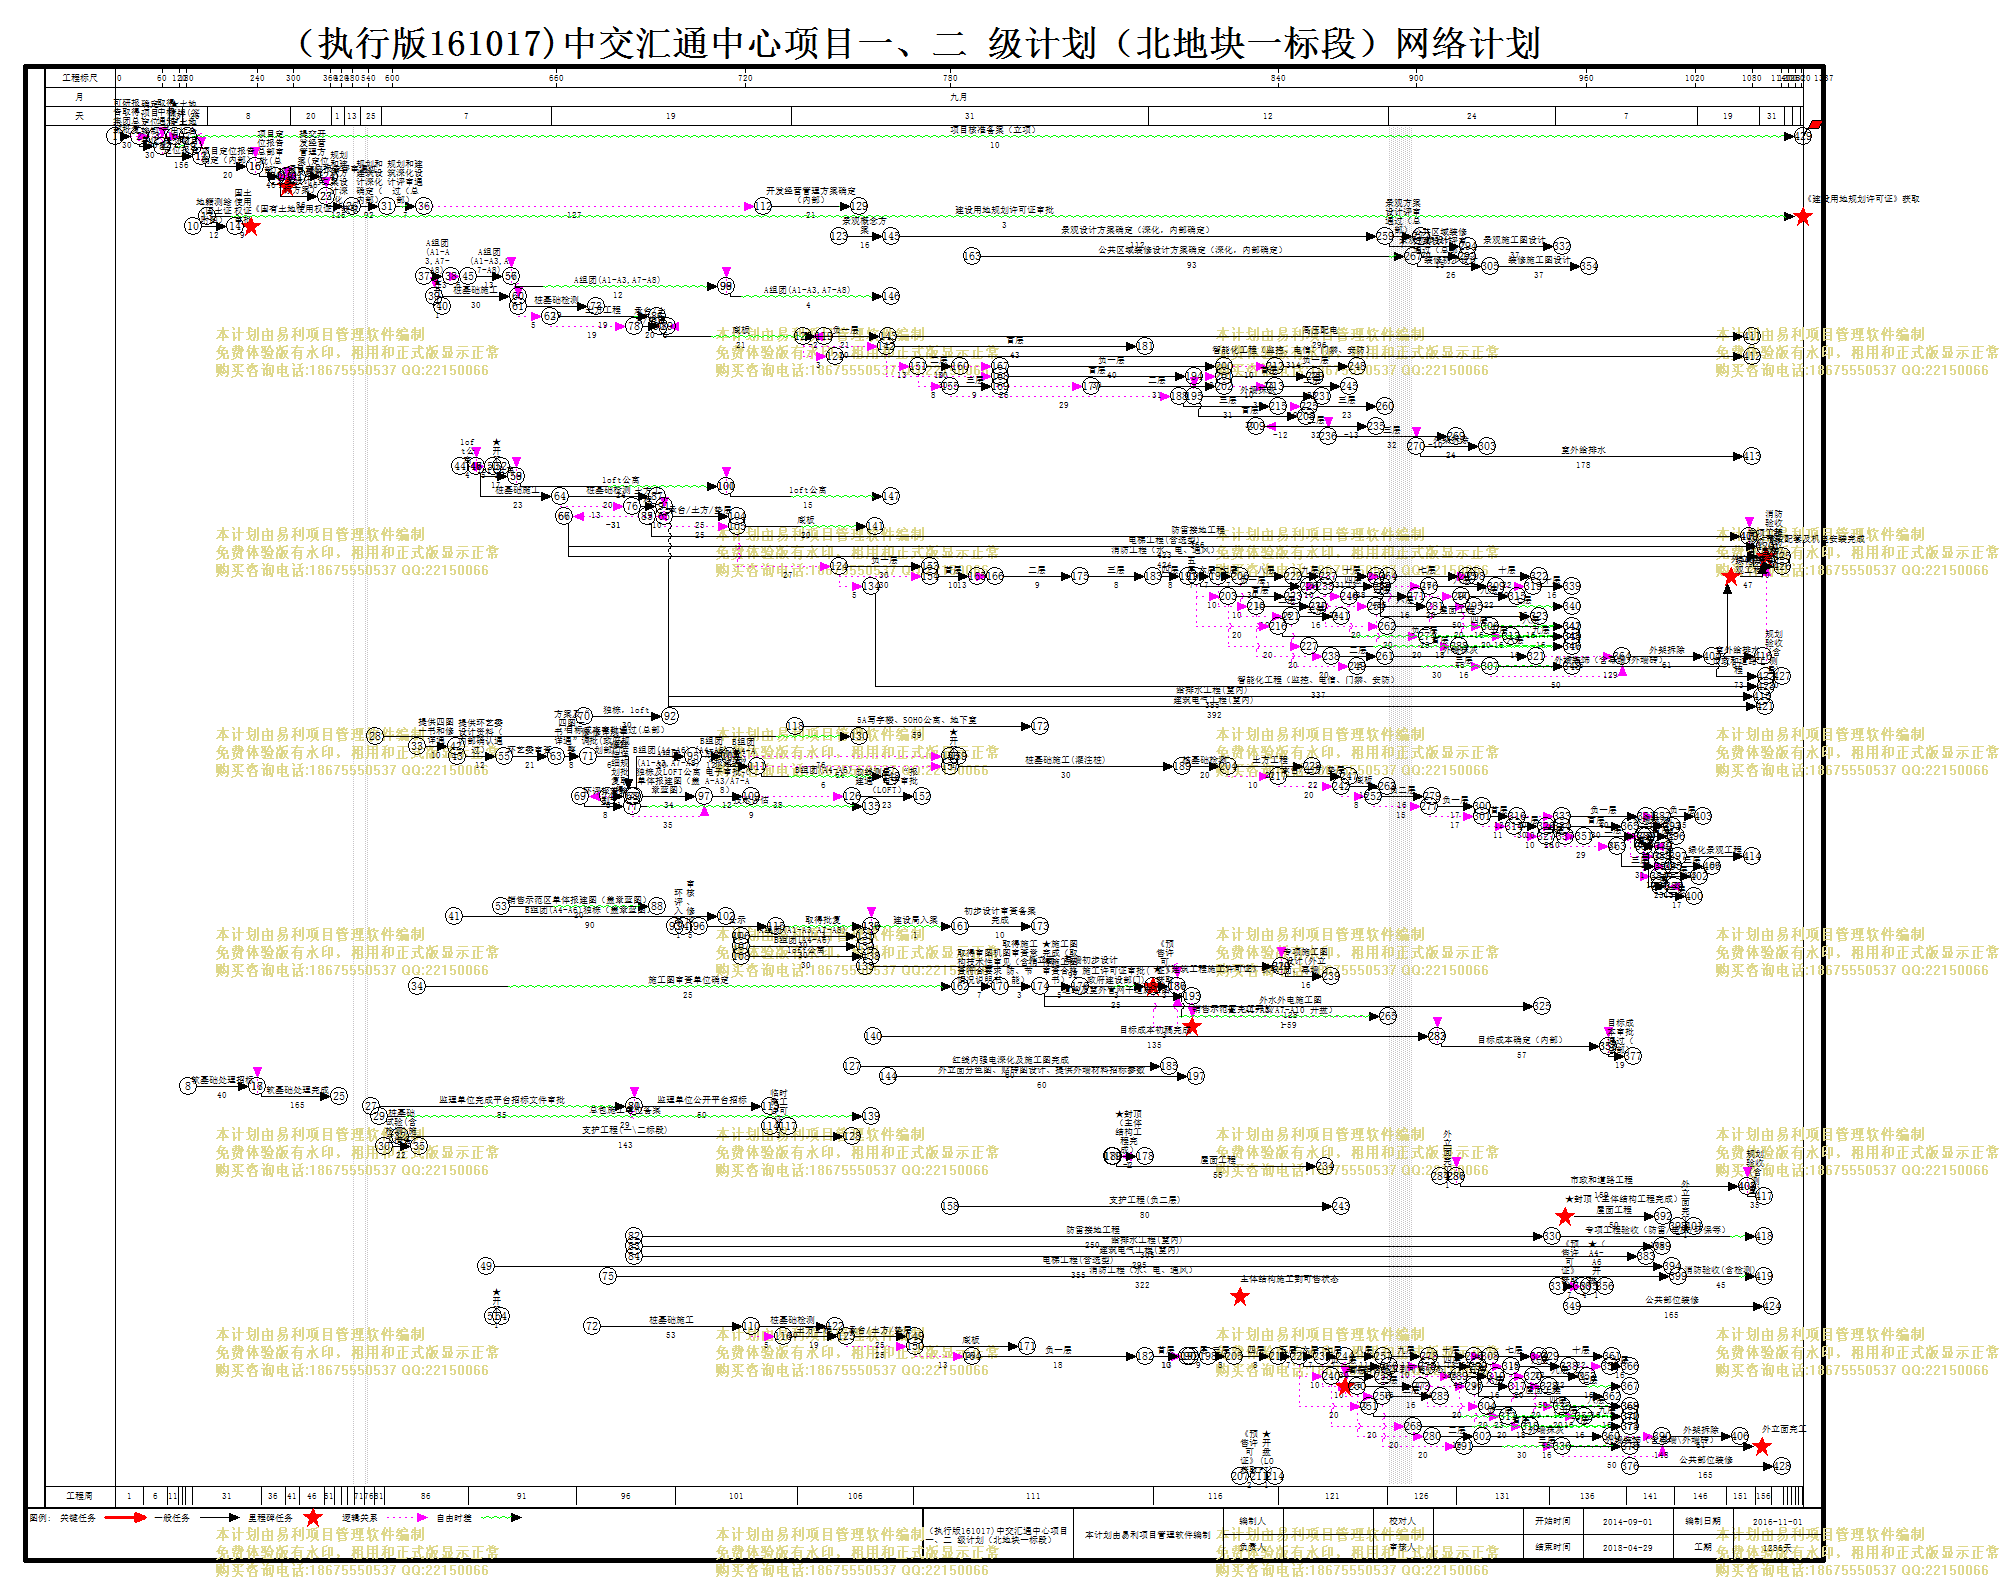Image resolution: width=1999 pixels, height=1577 pixels.
Task: Select node 428 at the bottom right
Action: [x=1782, y=1466]
